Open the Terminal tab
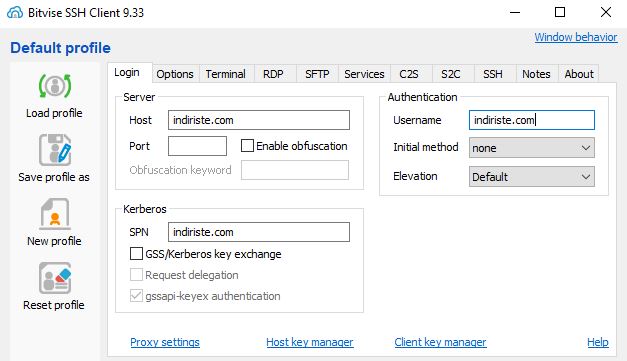 click(226, 74)
